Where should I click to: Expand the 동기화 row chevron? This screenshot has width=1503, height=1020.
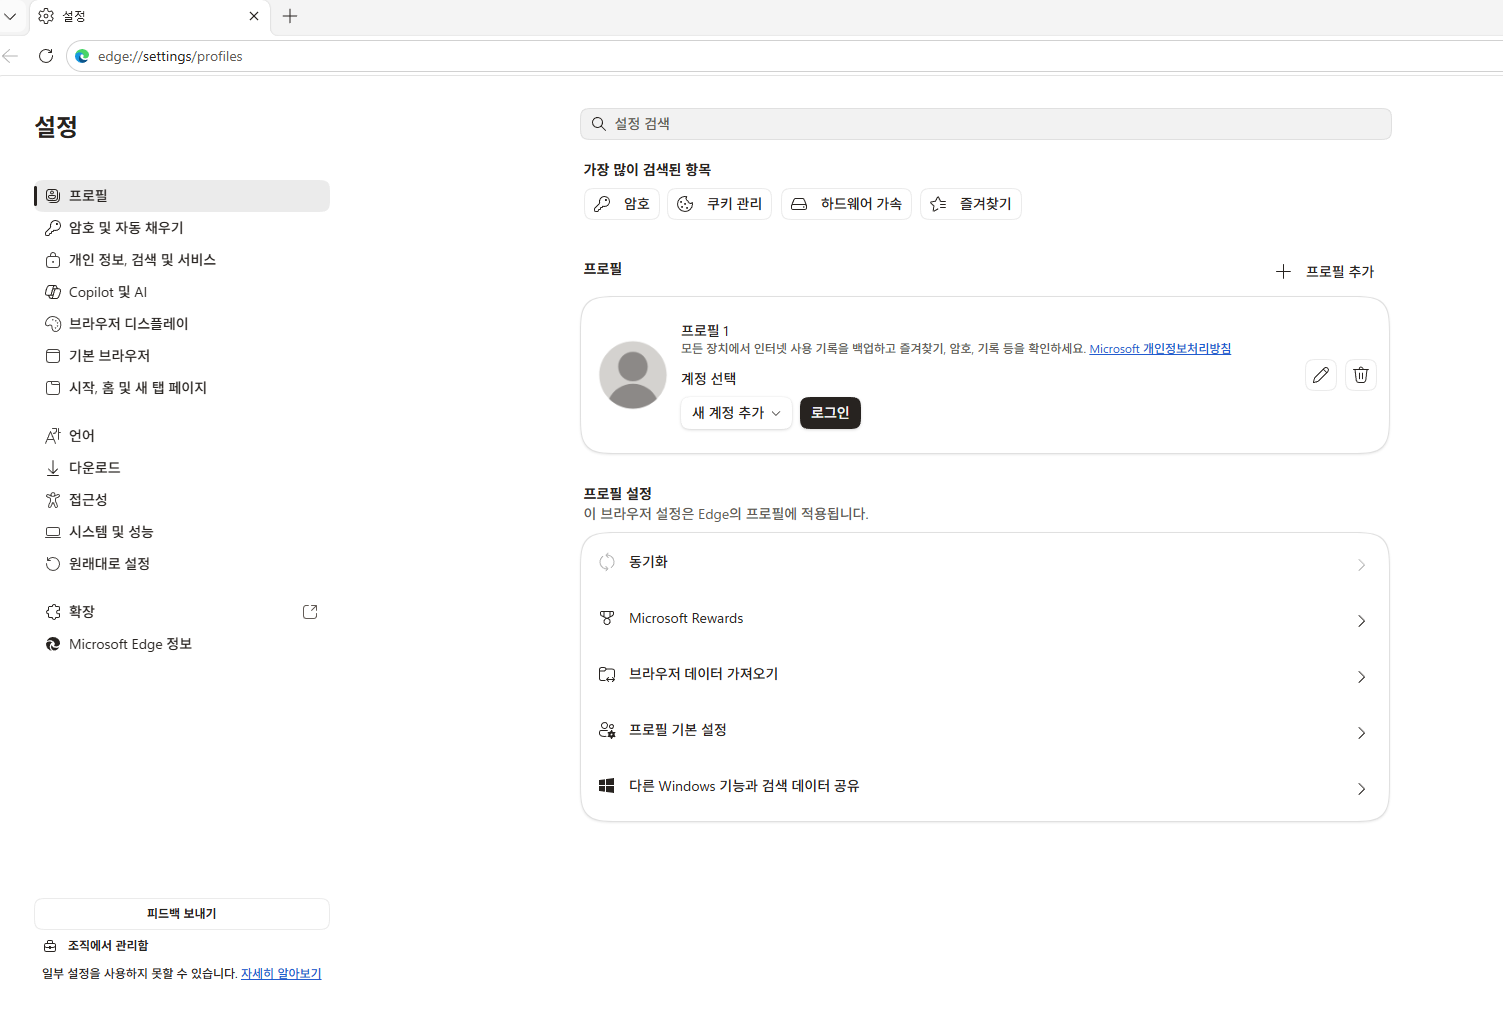click(x=1361, y=565)
